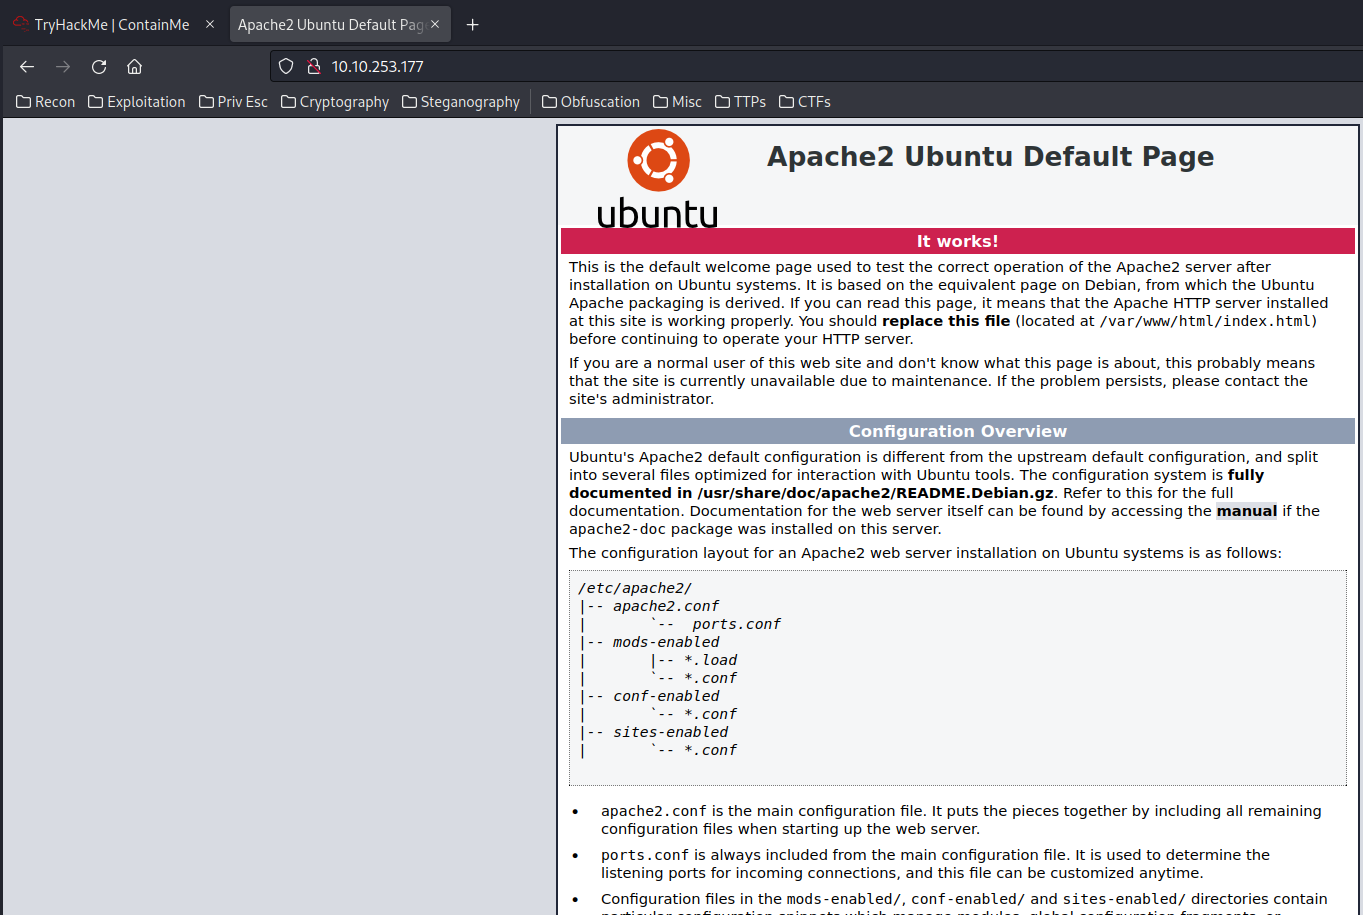Click the bold 'replace this file' text
Image resolution: width=1363 pixels, height=915 pixels.
point(946,321)
